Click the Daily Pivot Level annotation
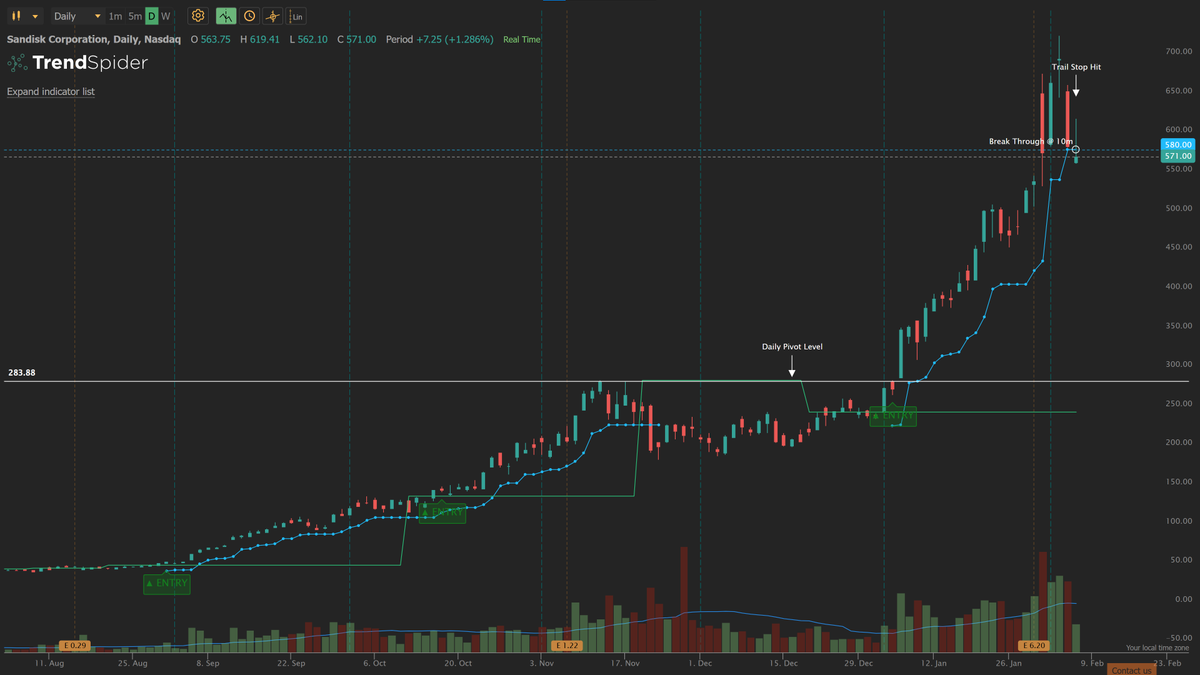Image resolution: width=1200 pixels, height=675 pixels. tap(792, 347)
